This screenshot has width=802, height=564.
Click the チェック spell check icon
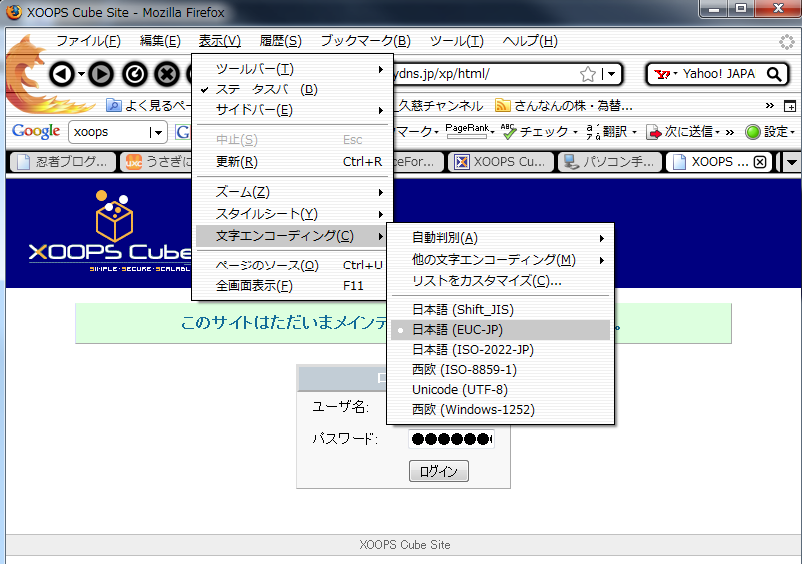[x=508, y=132]
